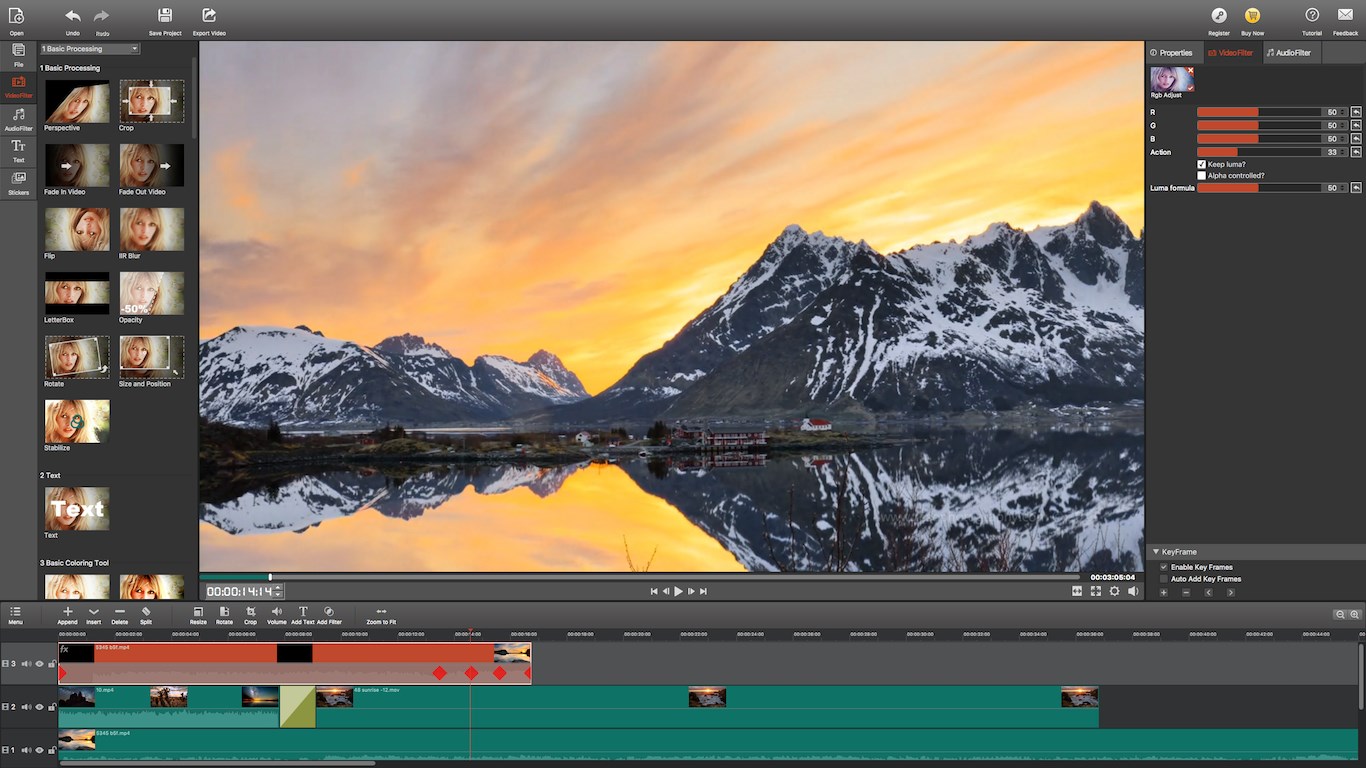Image resolution: width=1366 pixels, height=768 pixels.
Task: Hide track 2 with its eye toggle
Action: (38, 707)
